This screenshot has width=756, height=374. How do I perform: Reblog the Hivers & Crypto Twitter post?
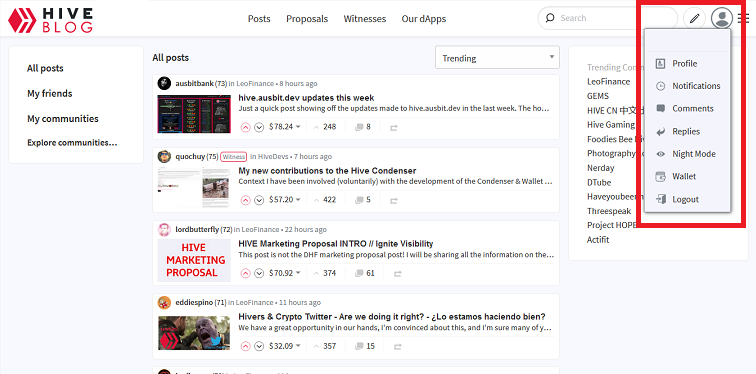point(398,347)
